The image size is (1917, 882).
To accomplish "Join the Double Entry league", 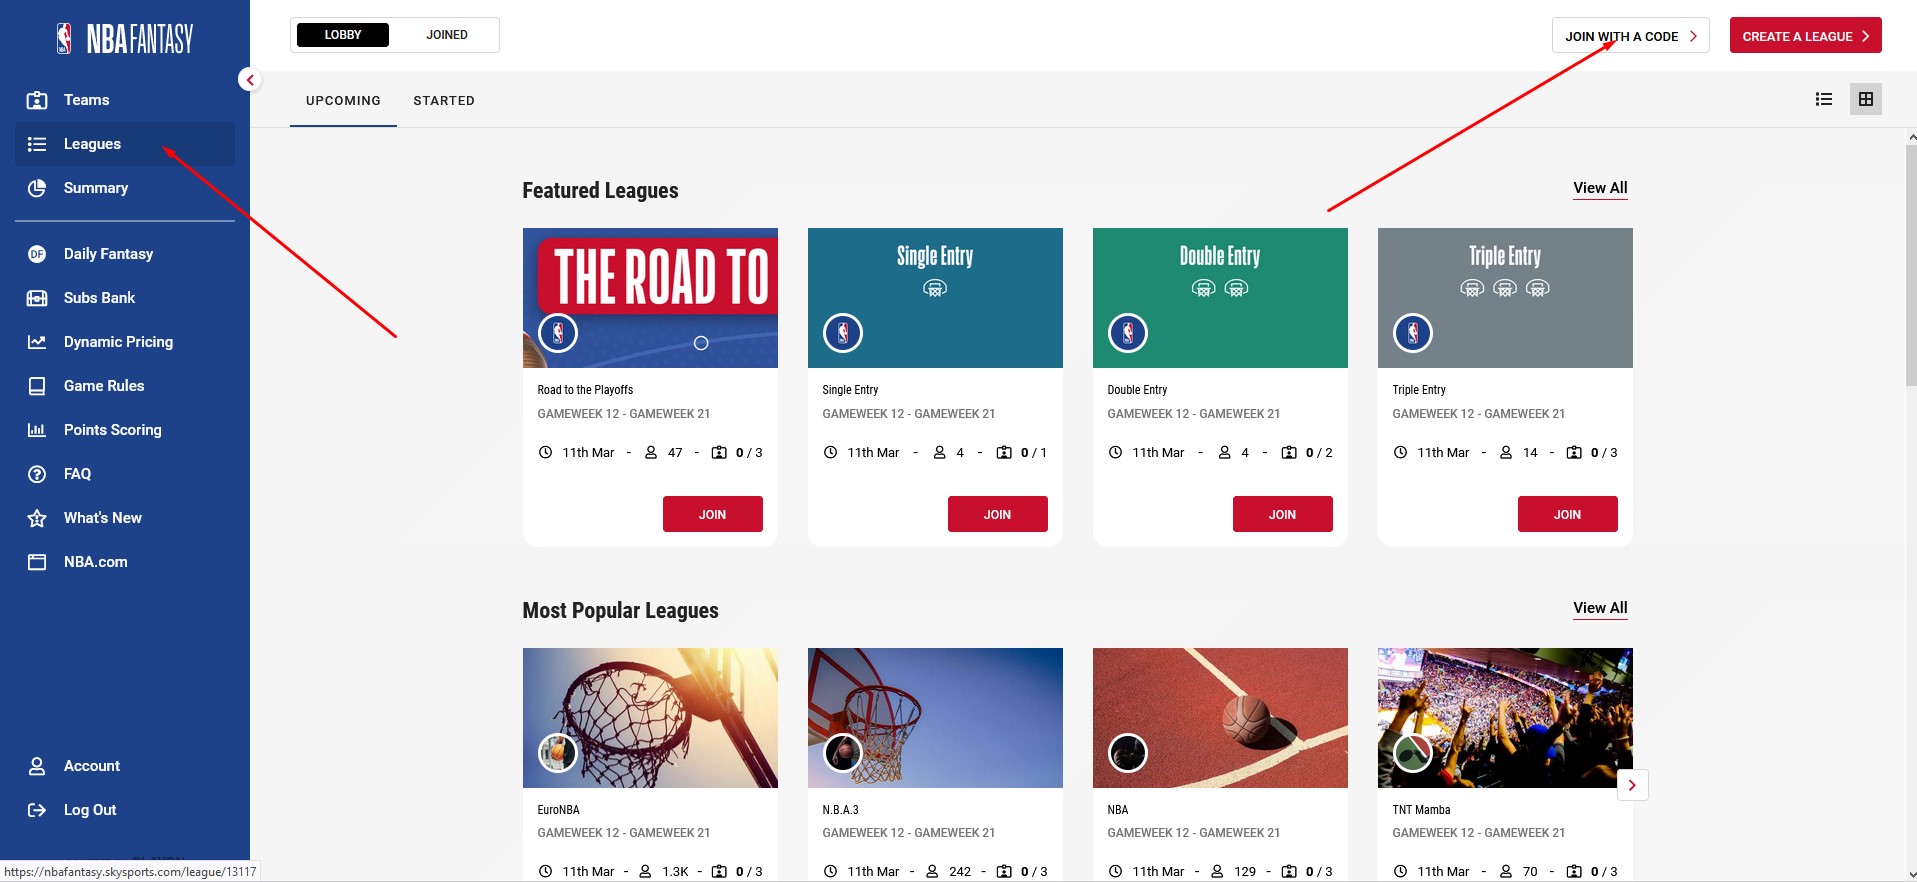I will (x=1283, y=514).
